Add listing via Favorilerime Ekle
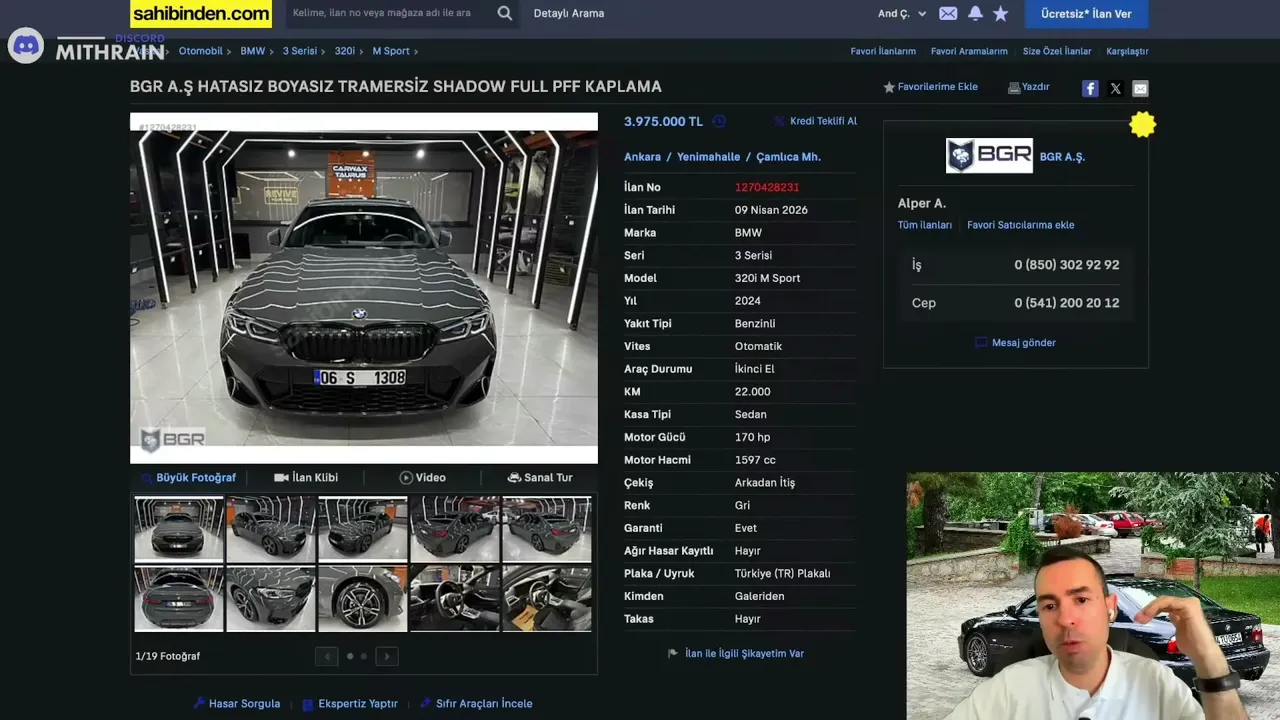1280x720 pixels. (x=930, y=87)
